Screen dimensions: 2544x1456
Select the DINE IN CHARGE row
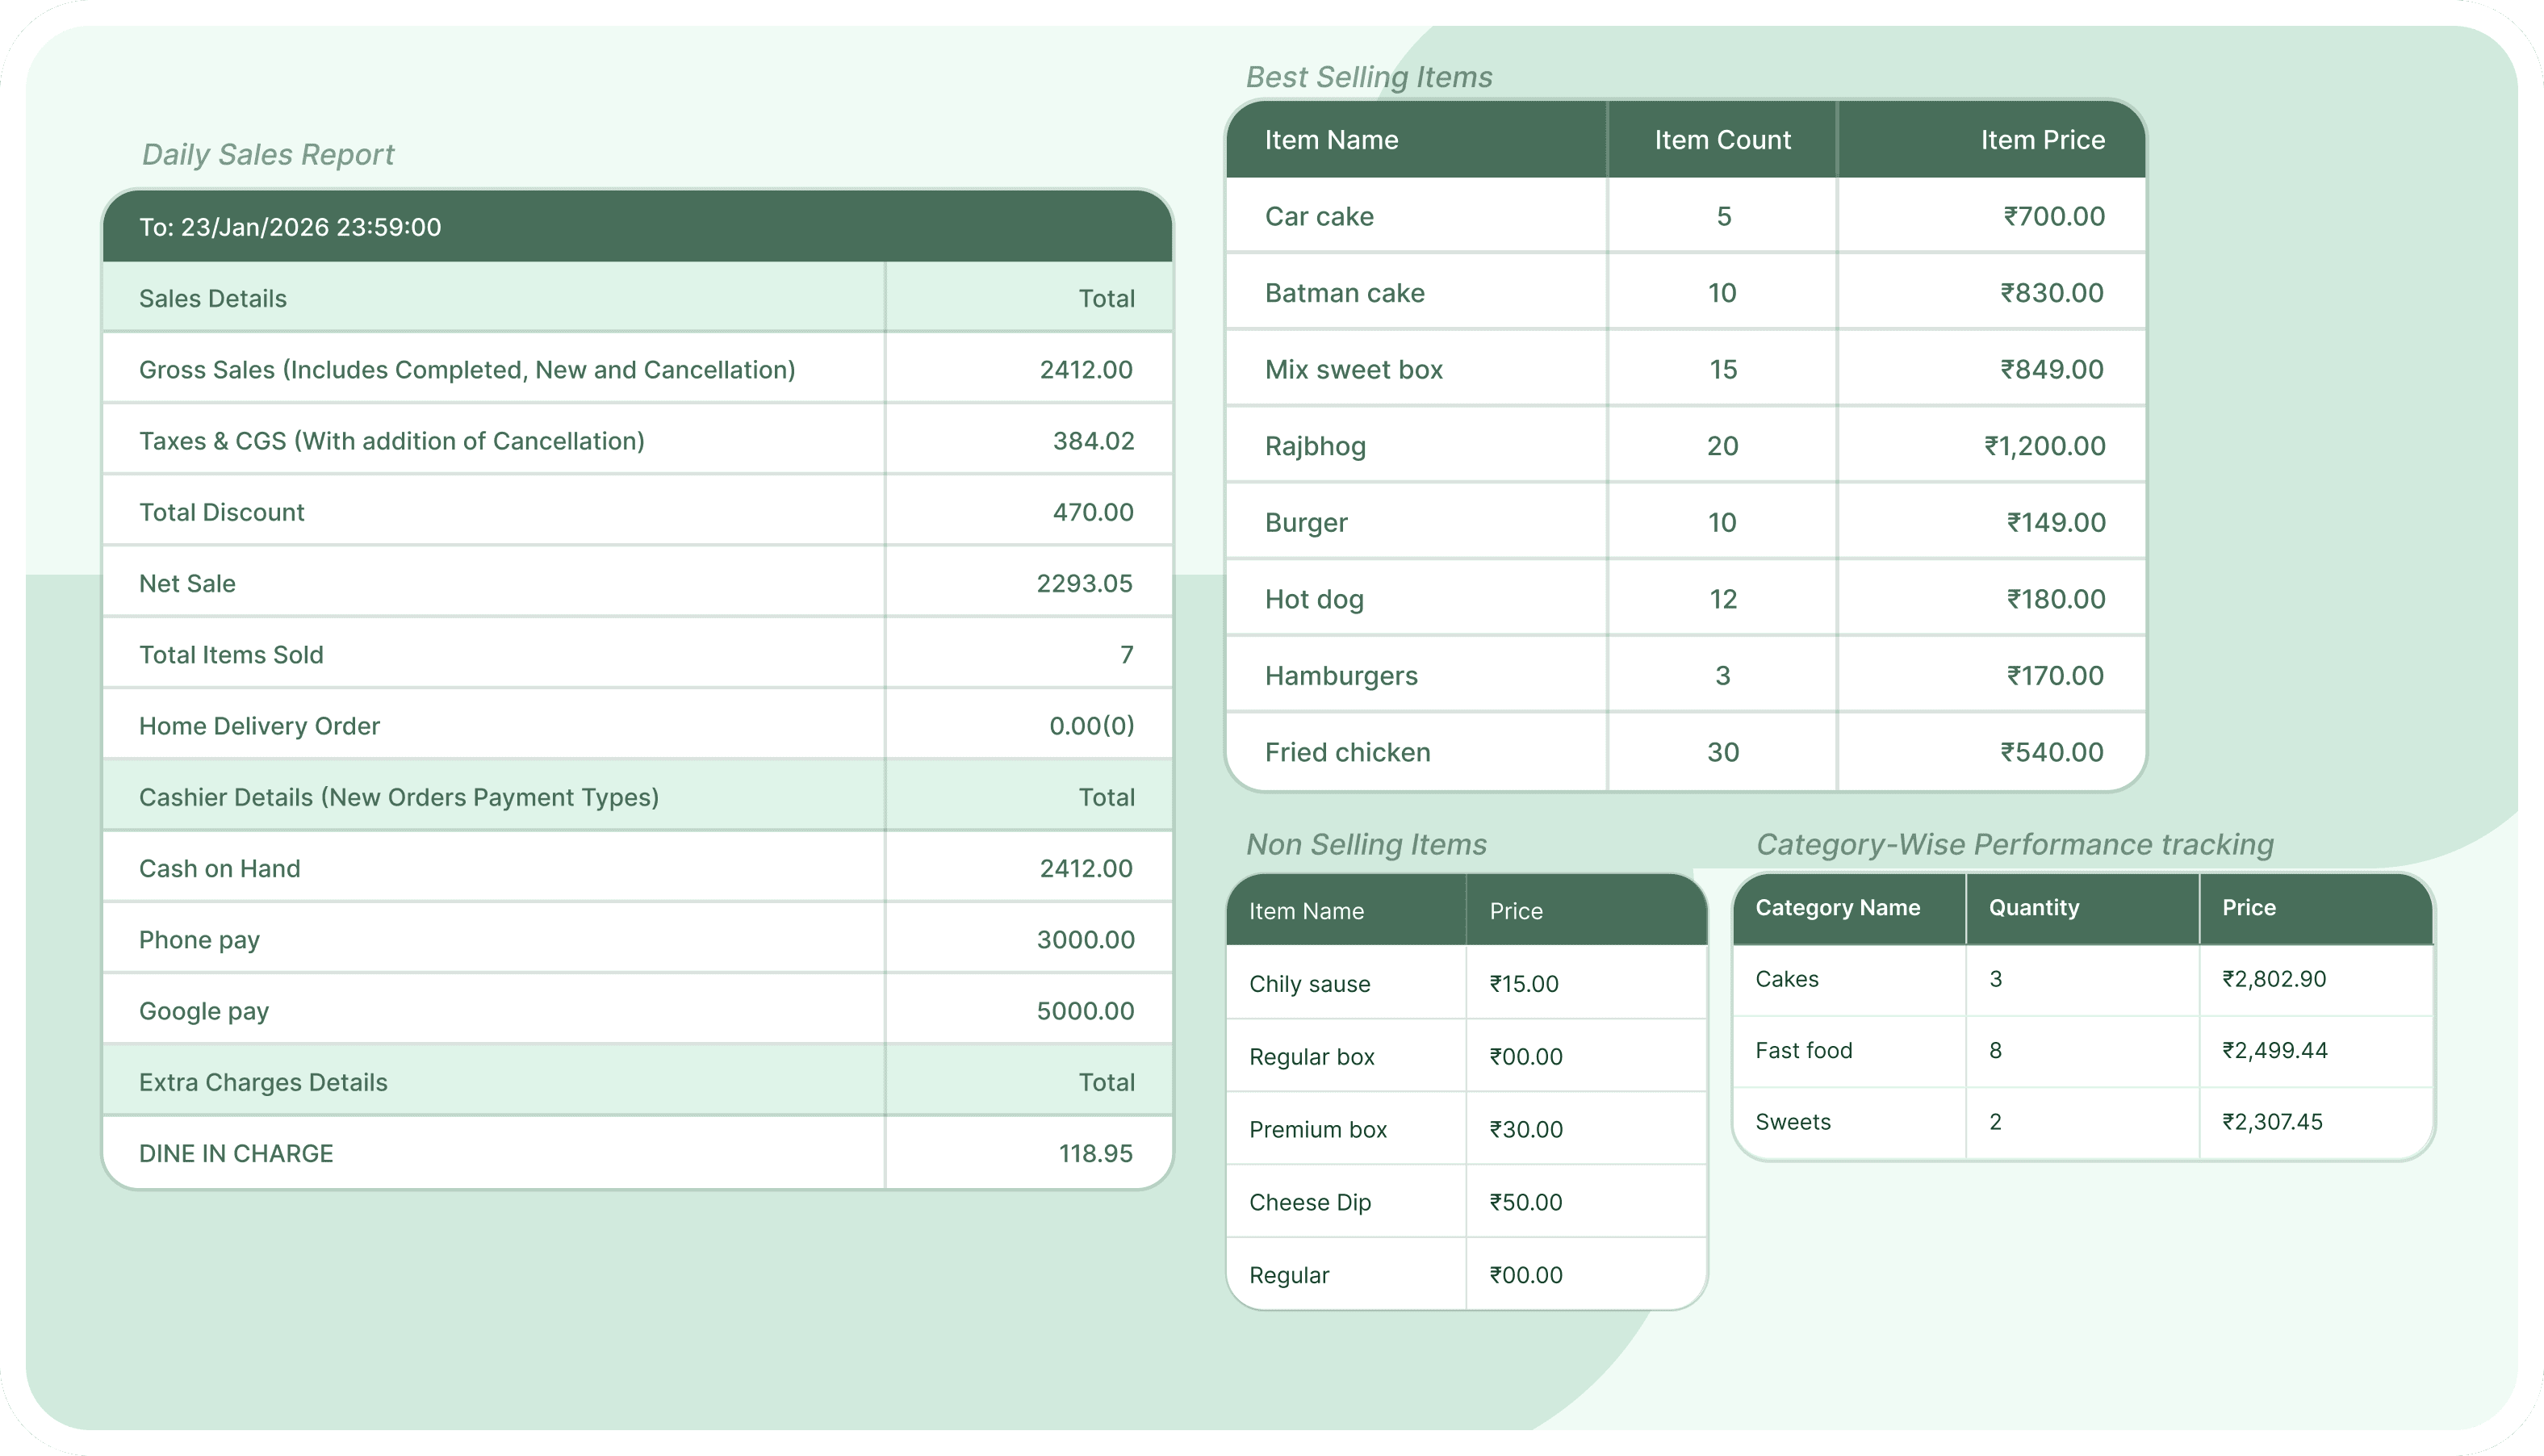tap(236, 1152)
